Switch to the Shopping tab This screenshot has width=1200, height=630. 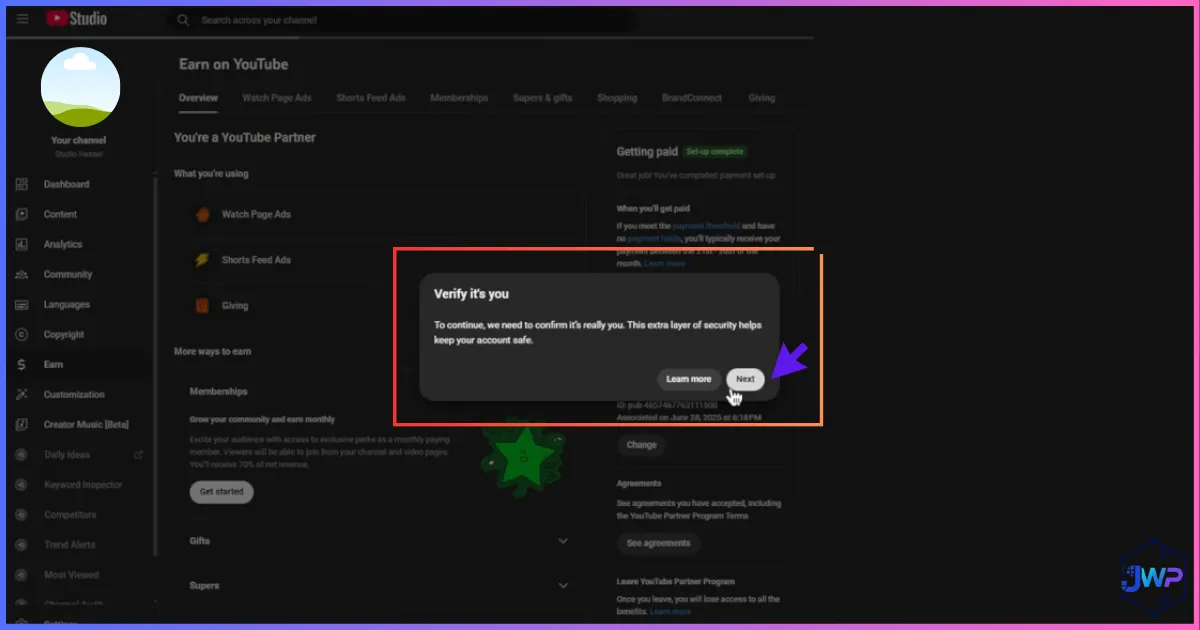(x=617, y=98)
